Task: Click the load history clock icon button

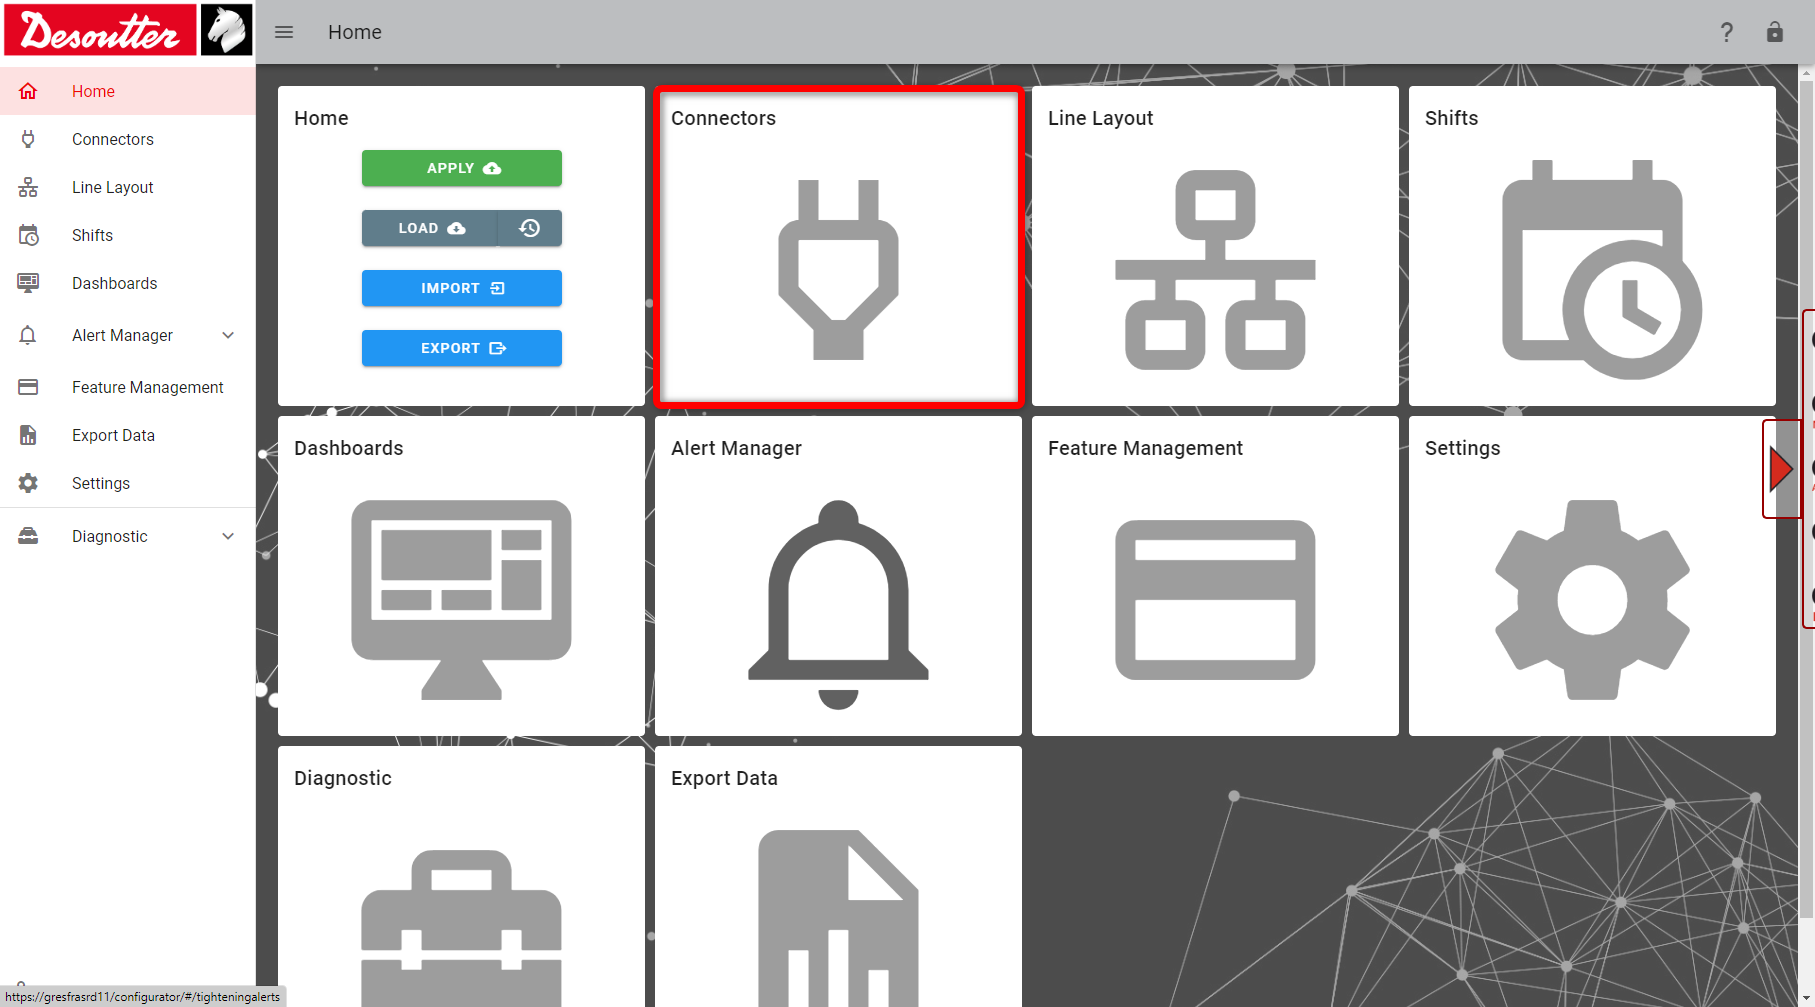Action: (x=530, y=228)
